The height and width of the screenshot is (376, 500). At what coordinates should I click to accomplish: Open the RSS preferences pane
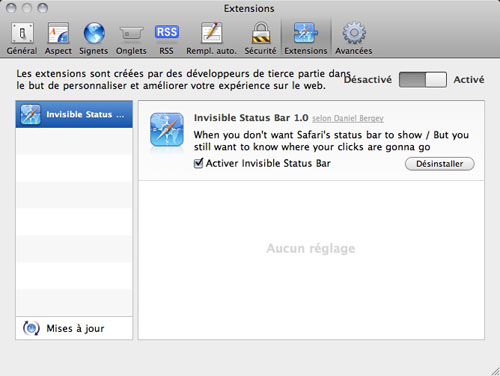point(166,38)
